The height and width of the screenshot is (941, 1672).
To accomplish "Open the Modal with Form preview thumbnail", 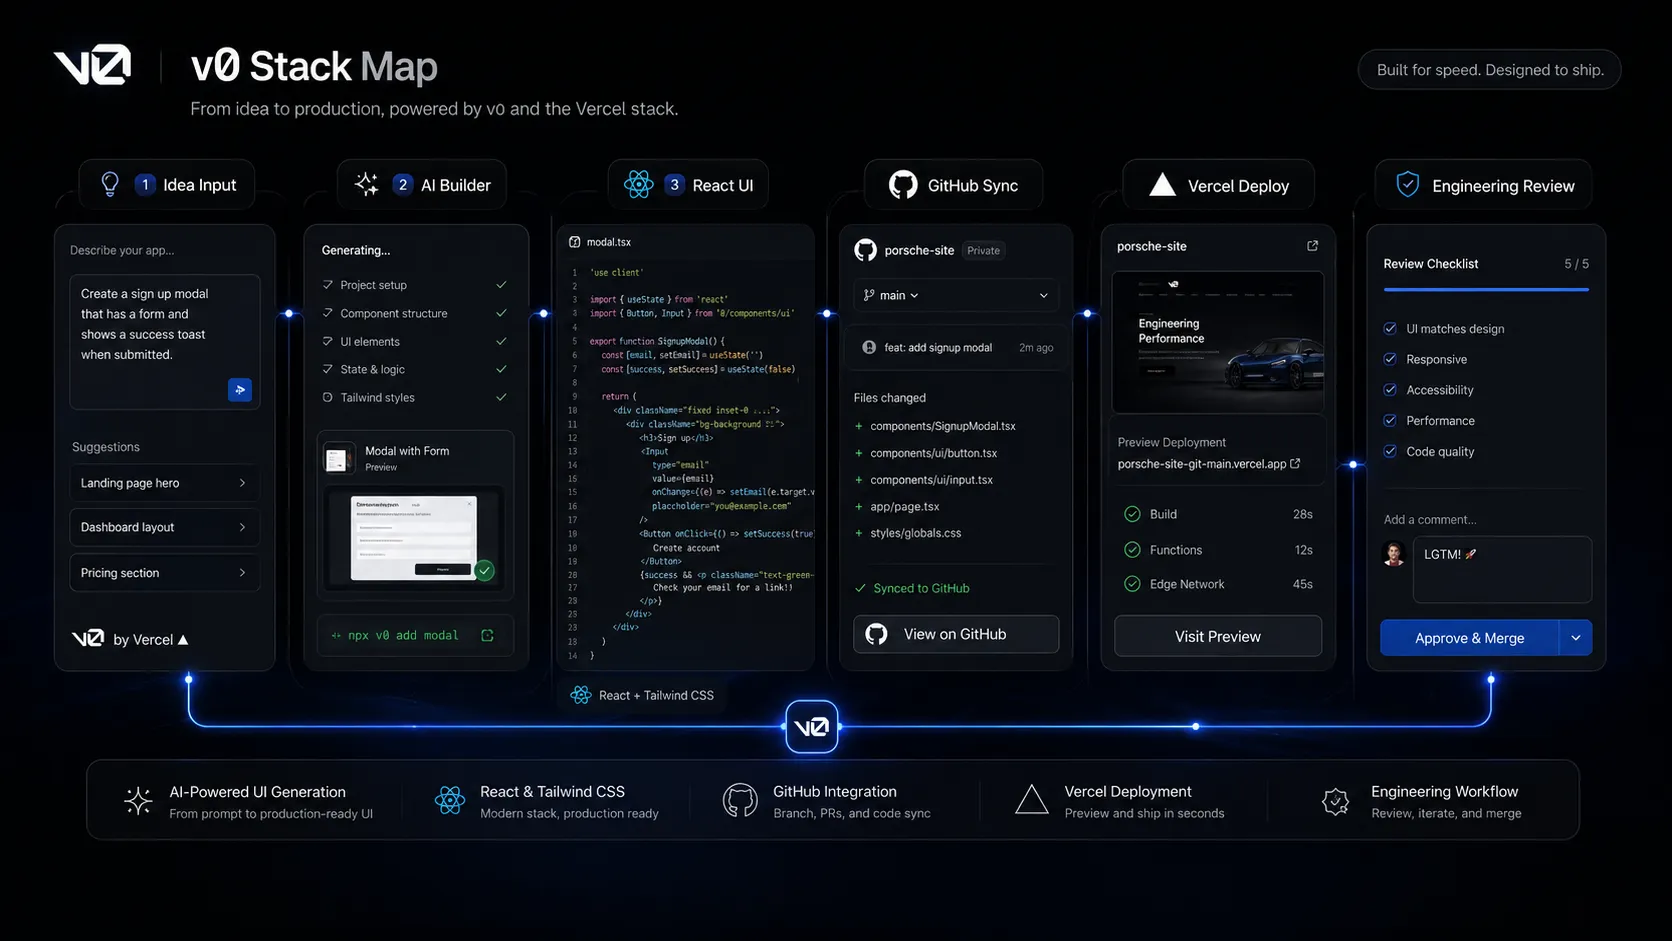I will [x=414, y=538].
